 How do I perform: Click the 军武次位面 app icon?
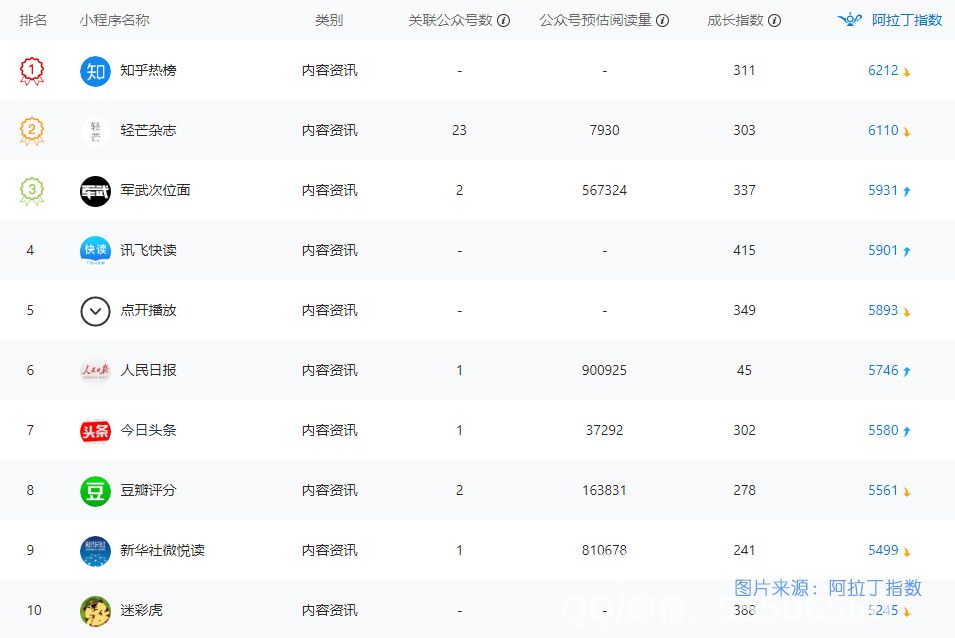[95, 191]
